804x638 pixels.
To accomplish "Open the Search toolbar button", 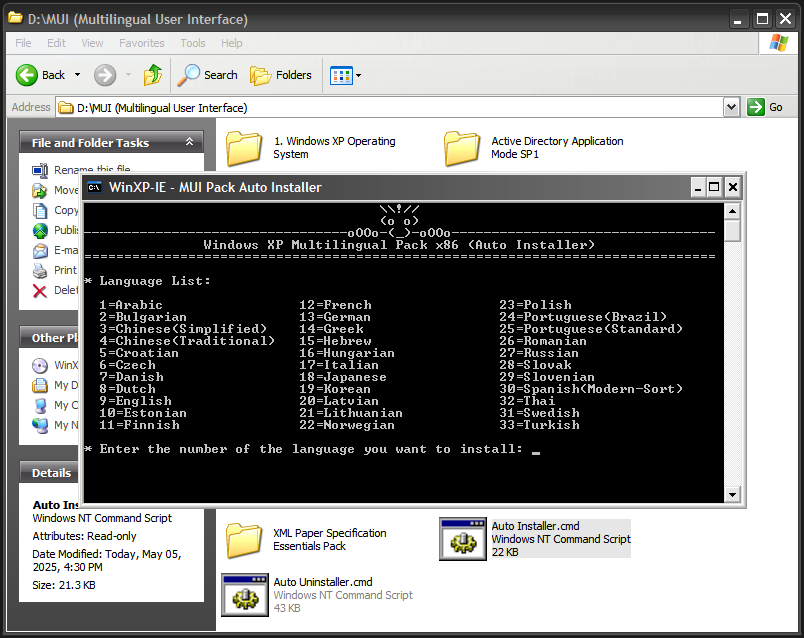I will pos(208,75).
